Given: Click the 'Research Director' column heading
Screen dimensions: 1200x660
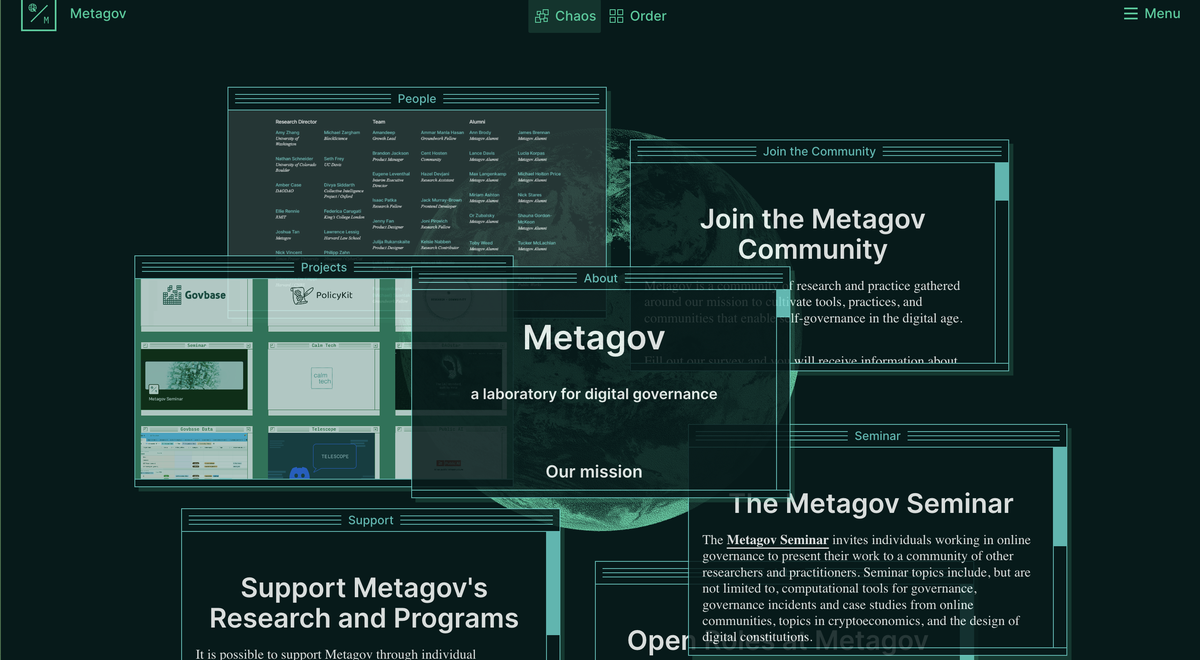Looking at the screenshot, I should click(x=296, y=122).
